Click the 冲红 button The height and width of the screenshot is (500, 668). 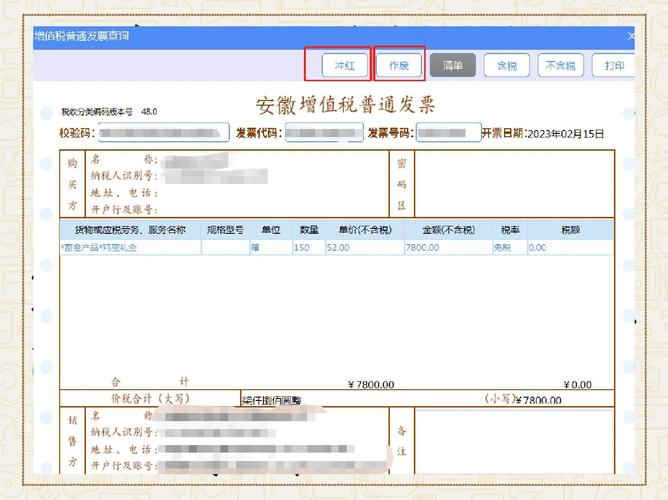pyautogui.click(x=345, y=65)
